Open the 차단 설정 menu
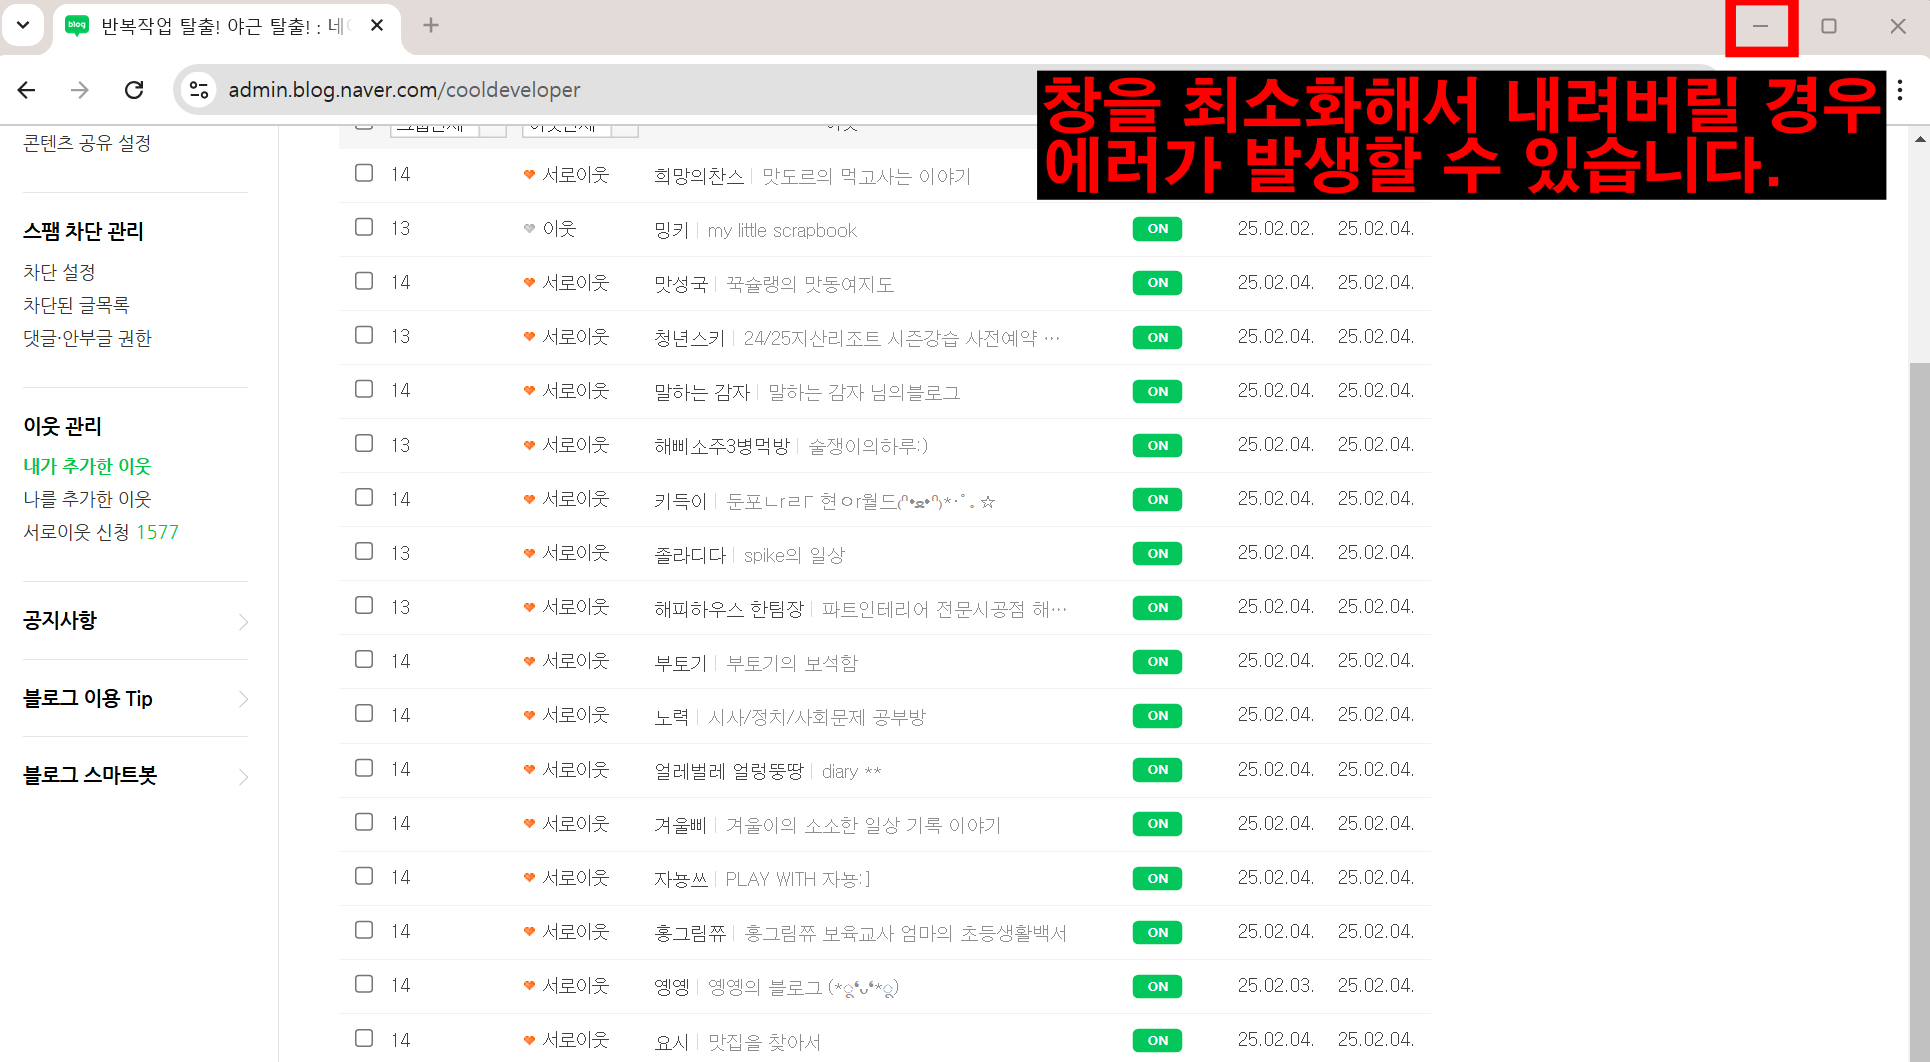Viewport: 1930px width, 1062px height. pos(59,272)
